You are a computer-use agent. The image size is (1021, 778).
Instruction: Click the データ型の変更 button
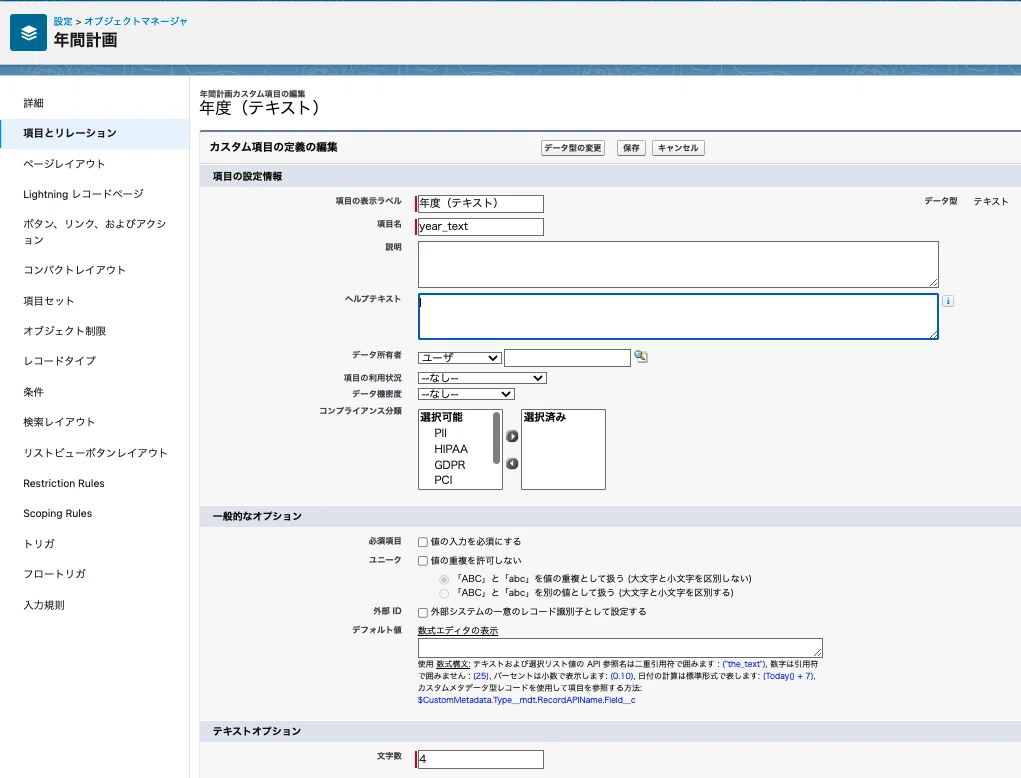573,148
